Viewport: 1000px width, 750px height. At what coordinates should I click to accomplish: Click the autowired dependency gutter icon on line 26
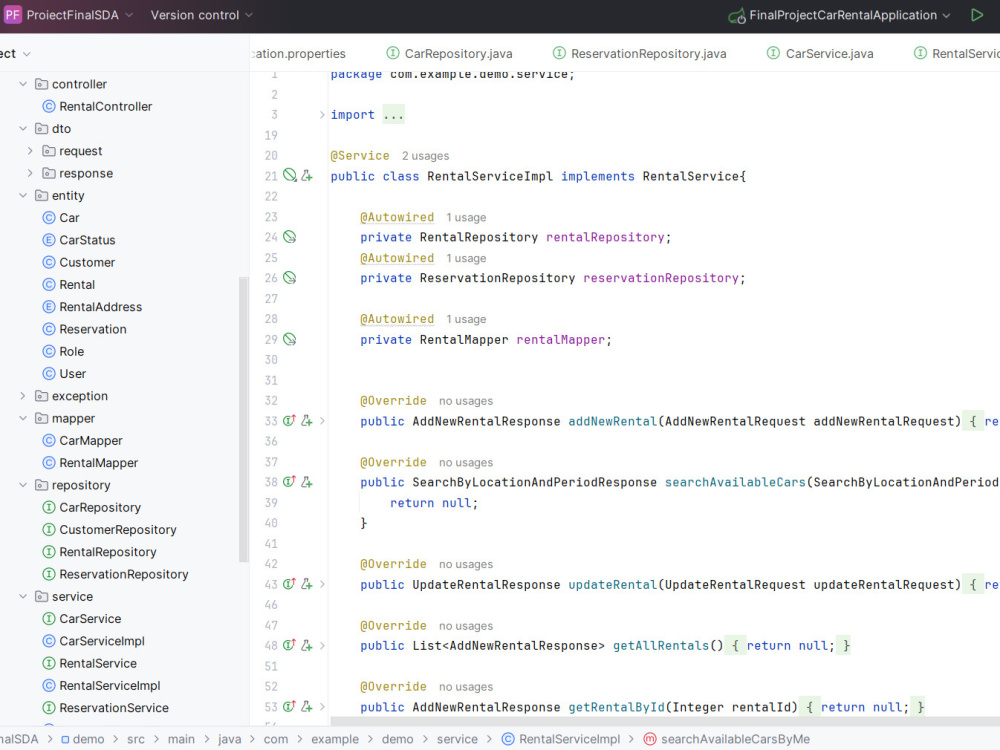pyautogui.click(x=290, y=278)
